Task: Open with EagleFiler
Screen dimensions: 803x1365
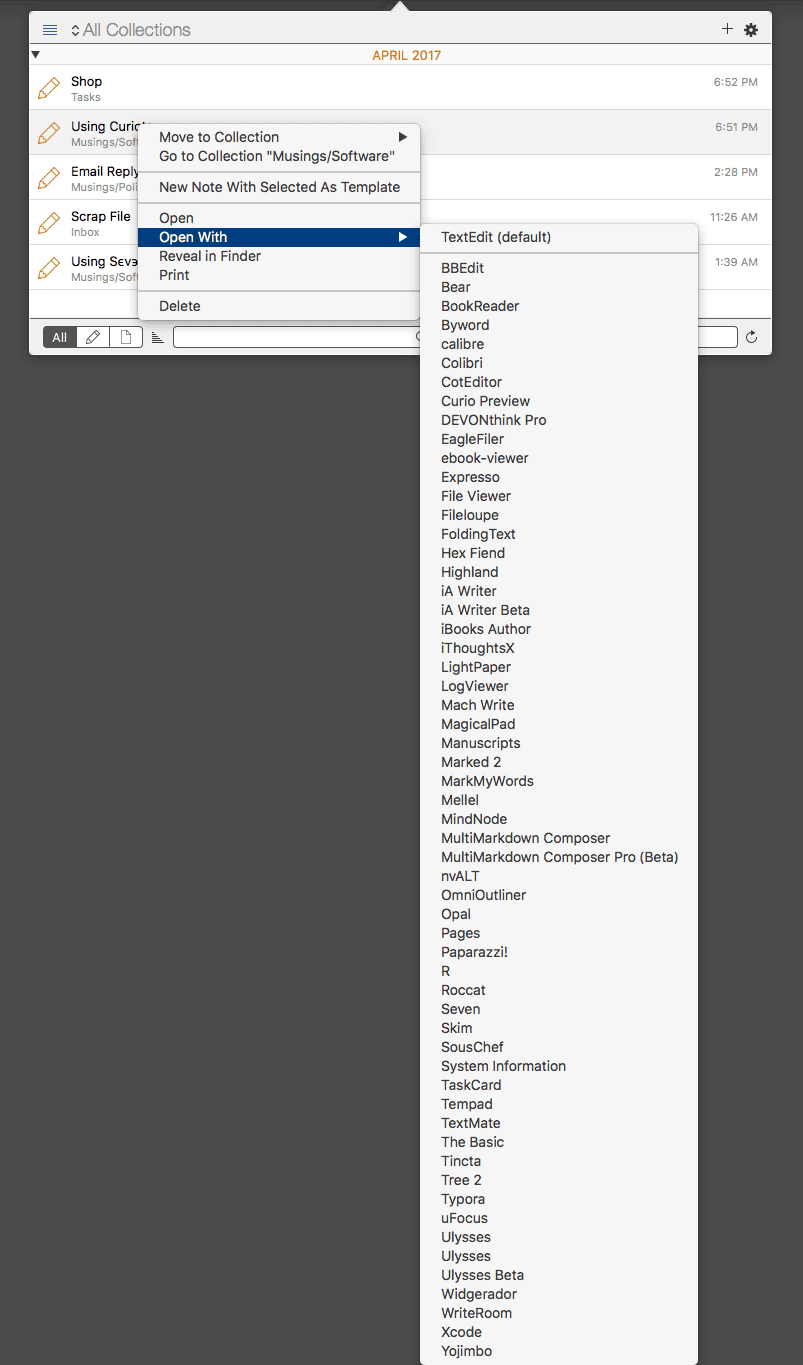Action: (x=559, y=439)
